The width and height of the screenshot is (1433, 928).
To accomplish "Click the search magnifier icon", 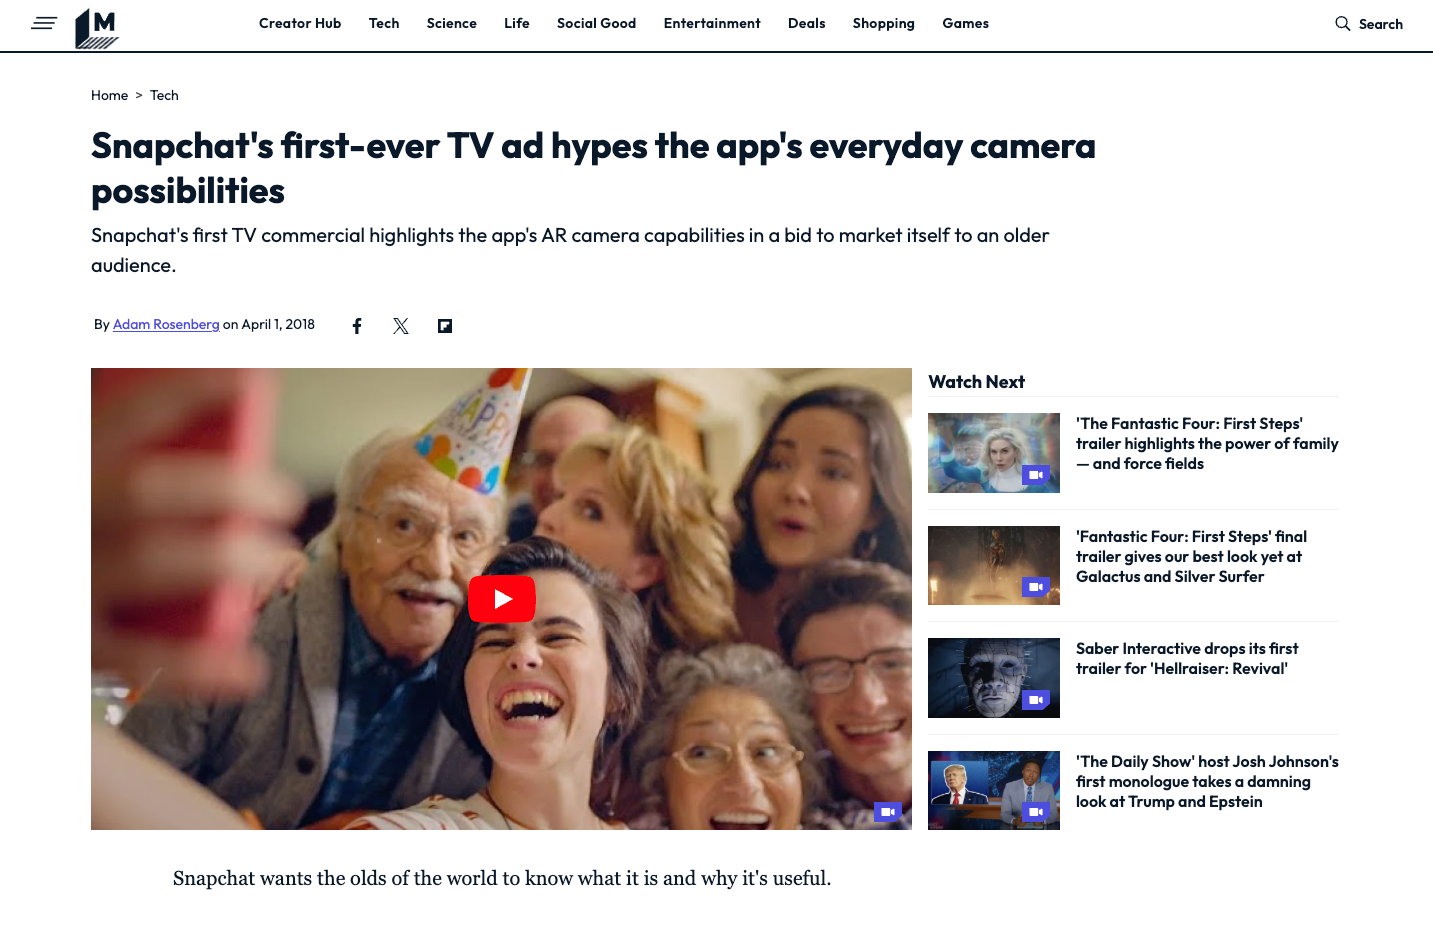I will tap(1343, 23).
